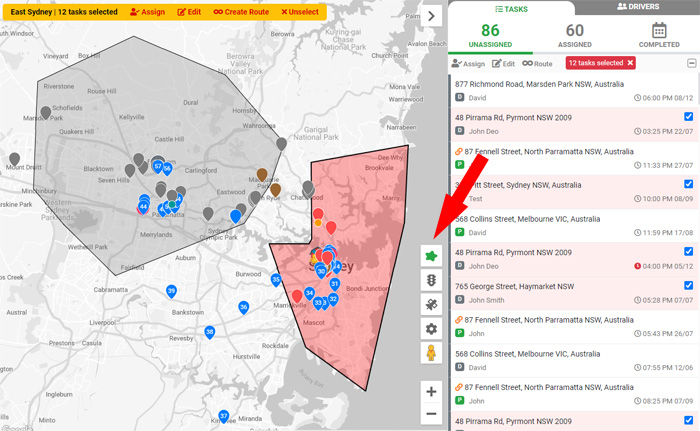Open the Completed tasks calendar
700x431 pixels.
tap(659, 35)
